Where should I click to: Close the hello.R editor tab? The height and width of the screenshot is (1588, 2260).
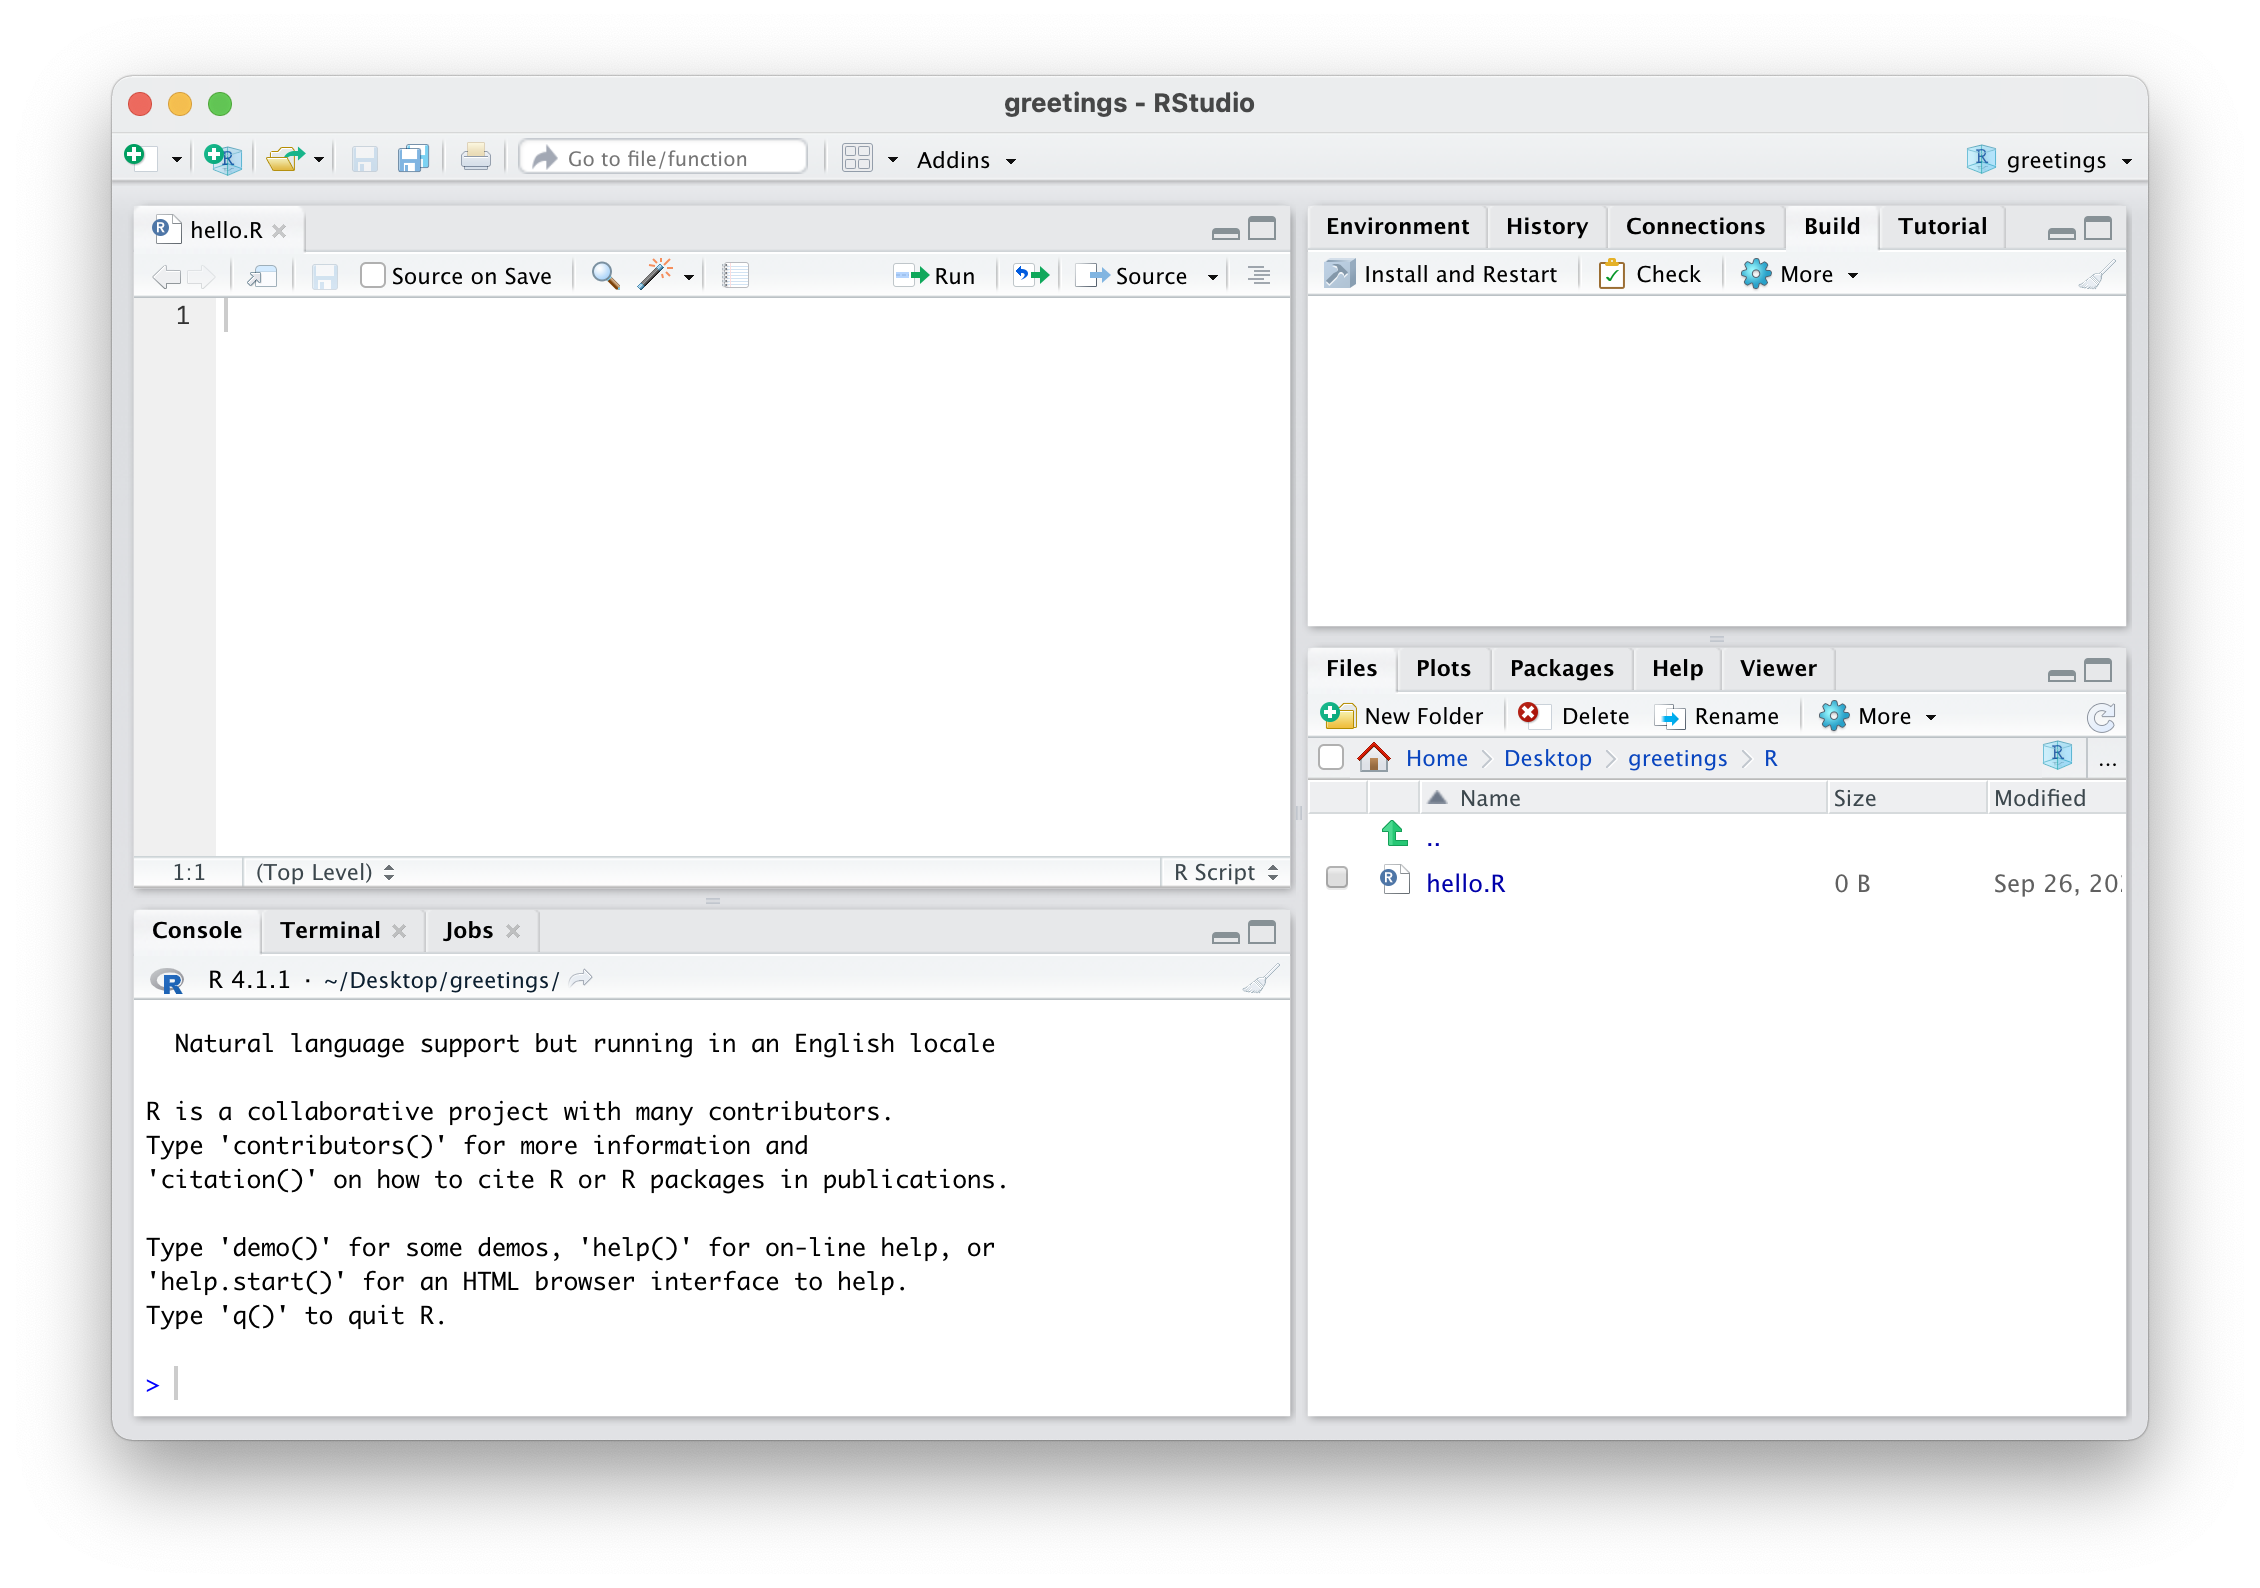coord(280,231)
